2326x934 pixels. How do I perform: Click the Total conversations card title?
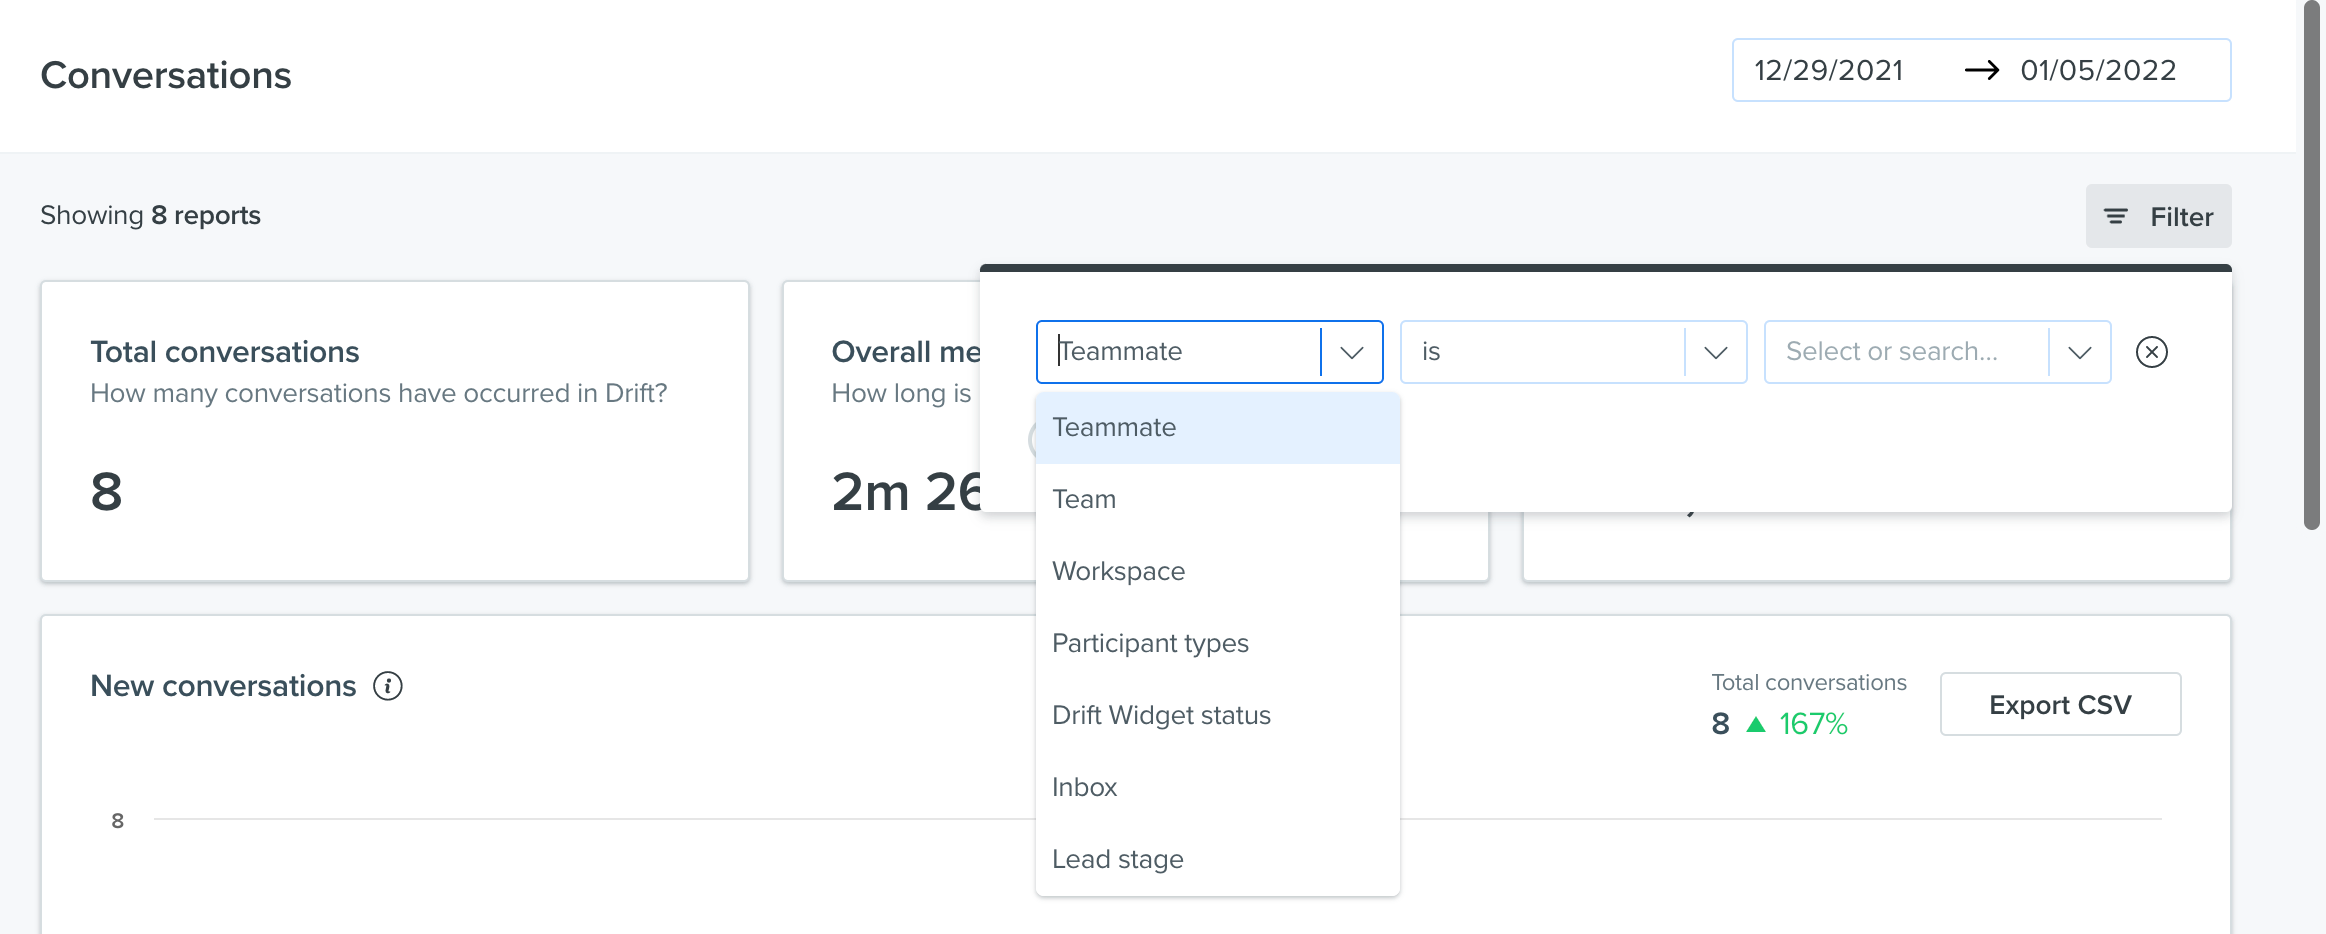224,352
